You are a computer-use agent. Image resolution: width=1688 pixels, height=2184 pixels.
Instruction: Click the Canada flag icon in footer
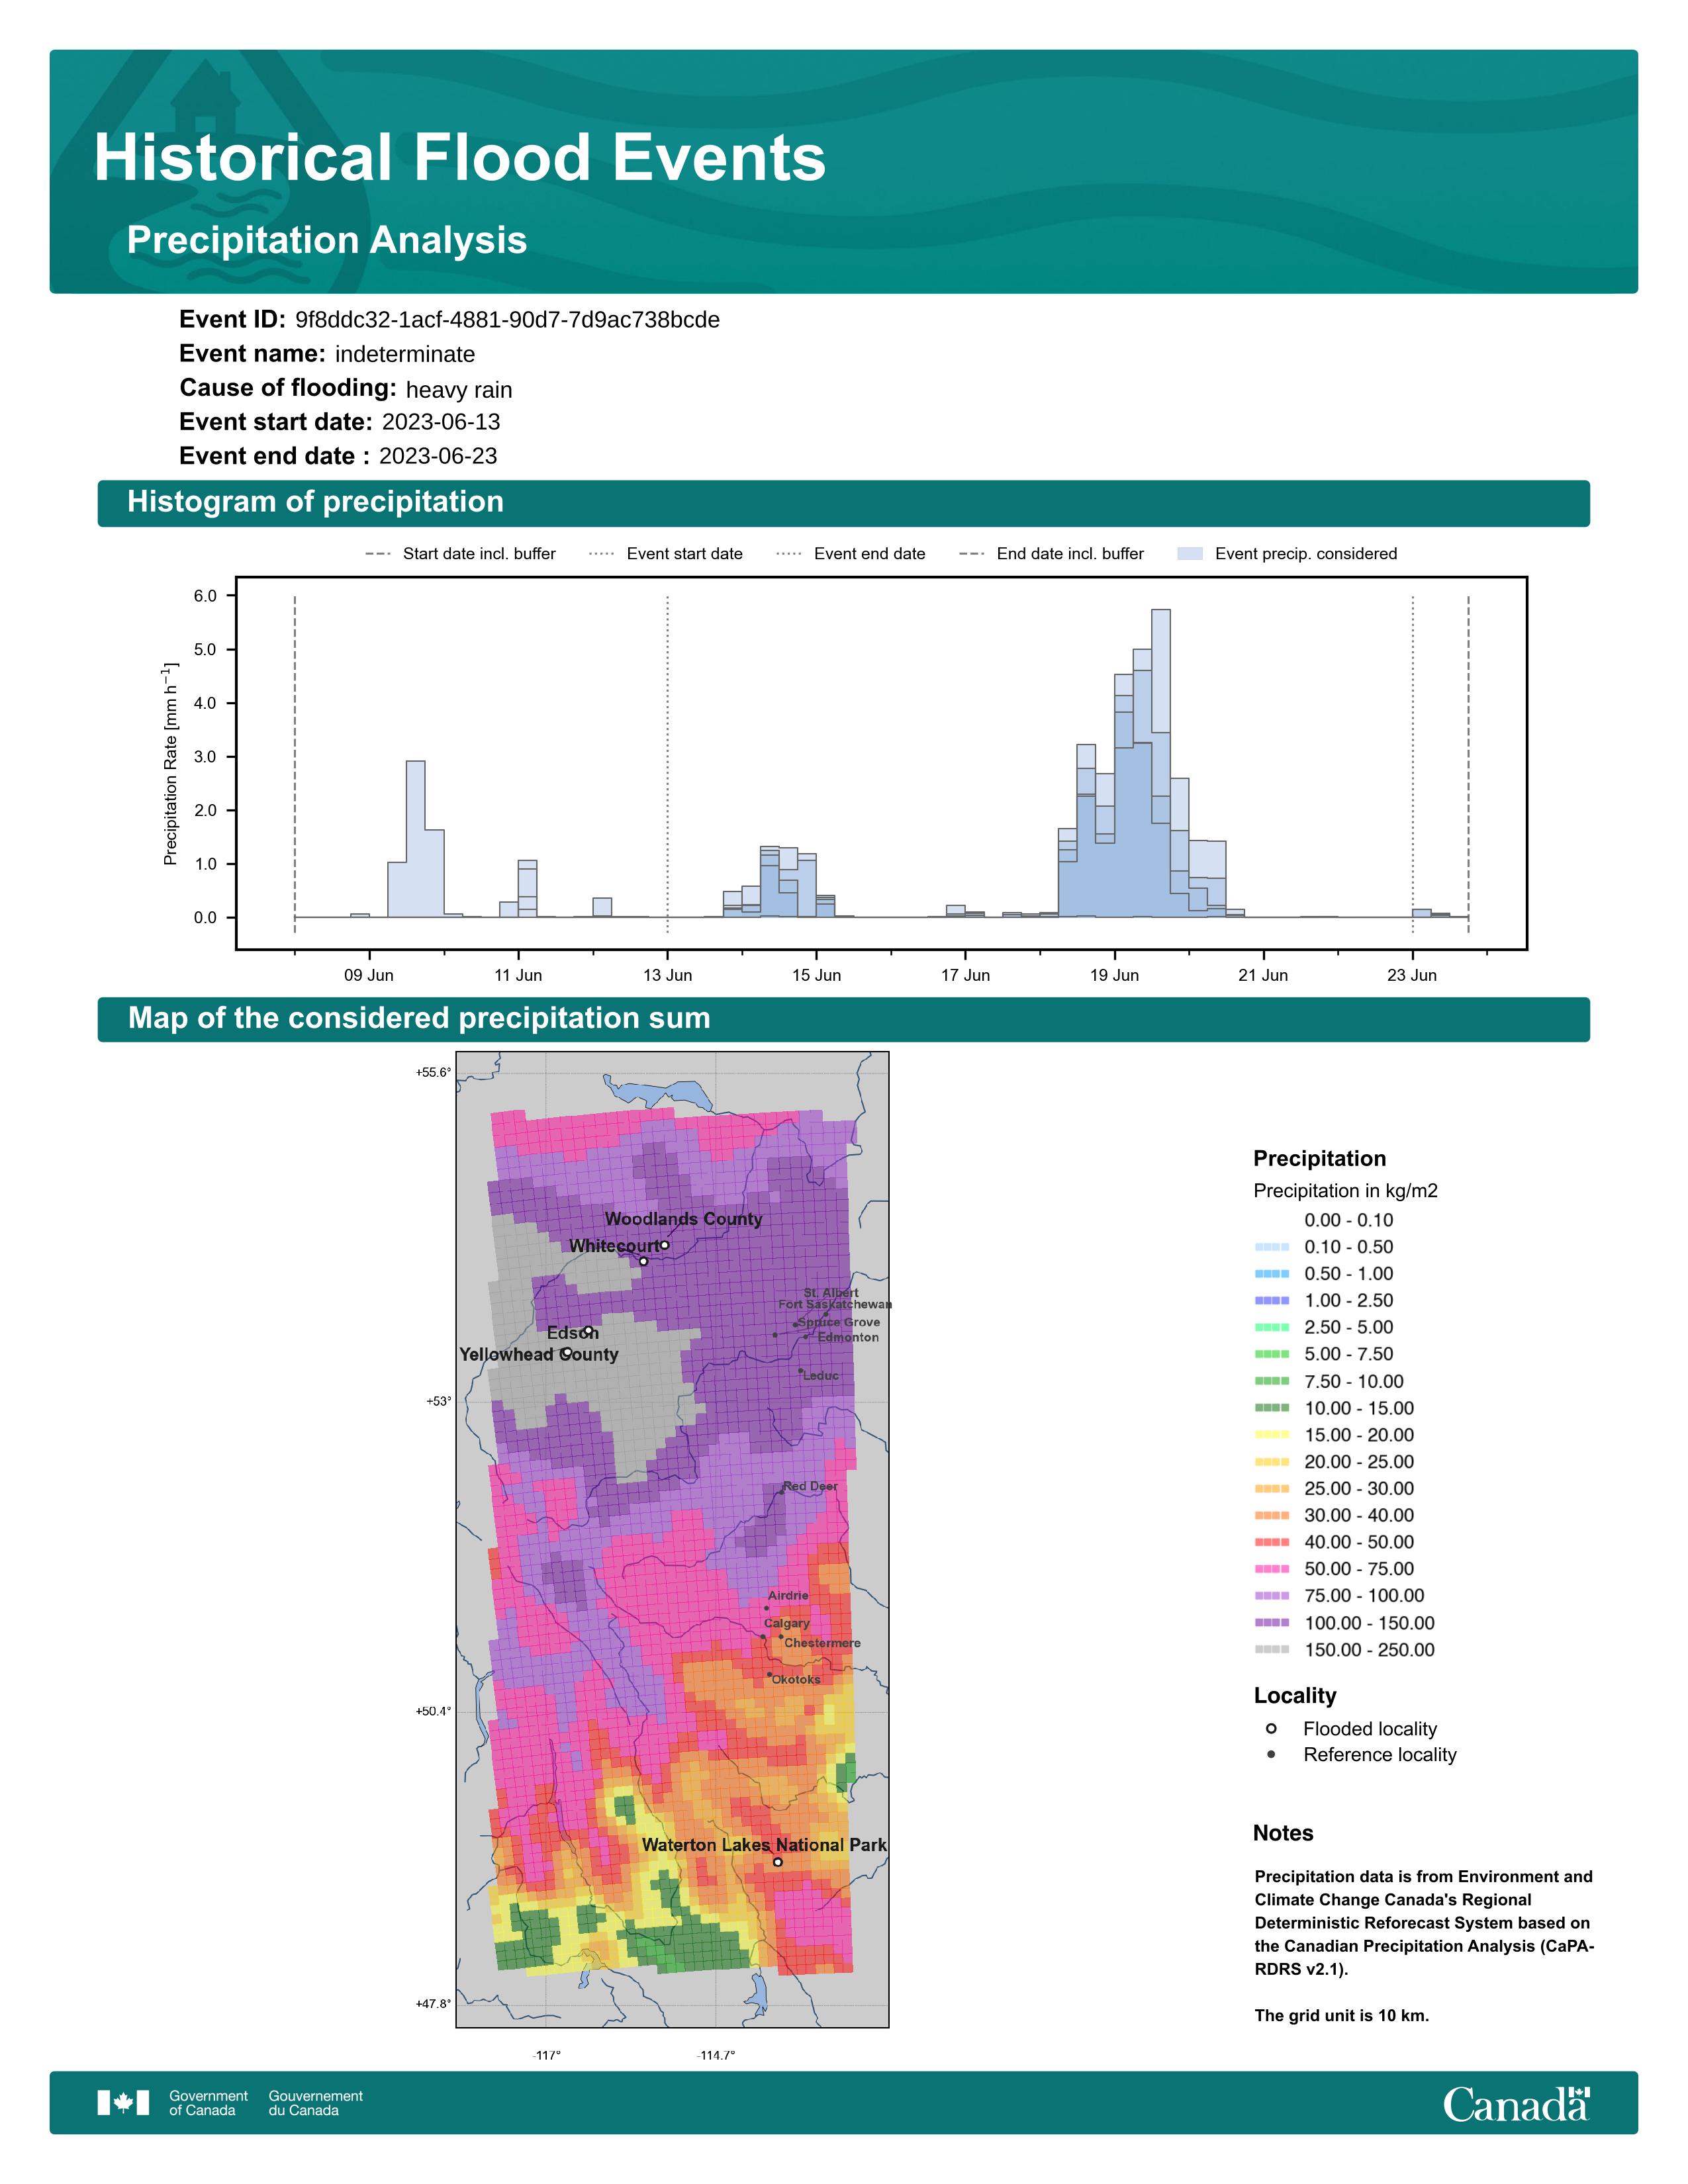click(123, 2102)
